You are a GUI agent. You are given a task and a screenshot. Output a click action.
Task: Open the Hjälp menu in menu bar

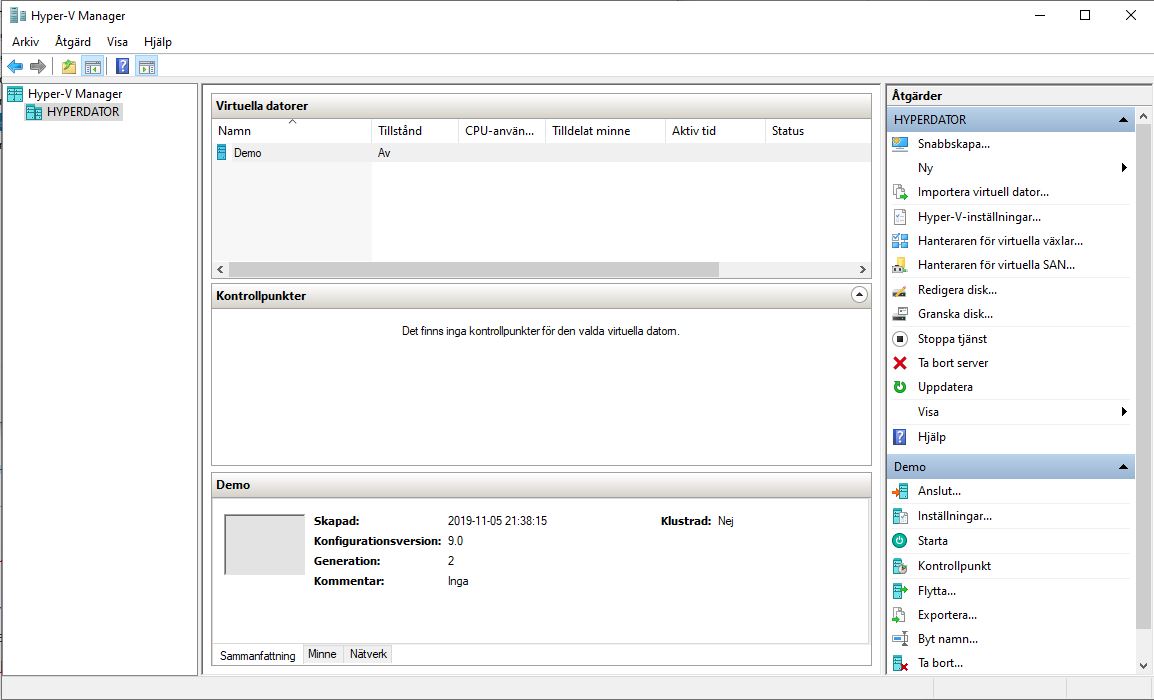pyautogui.click(x=157, y=42)
